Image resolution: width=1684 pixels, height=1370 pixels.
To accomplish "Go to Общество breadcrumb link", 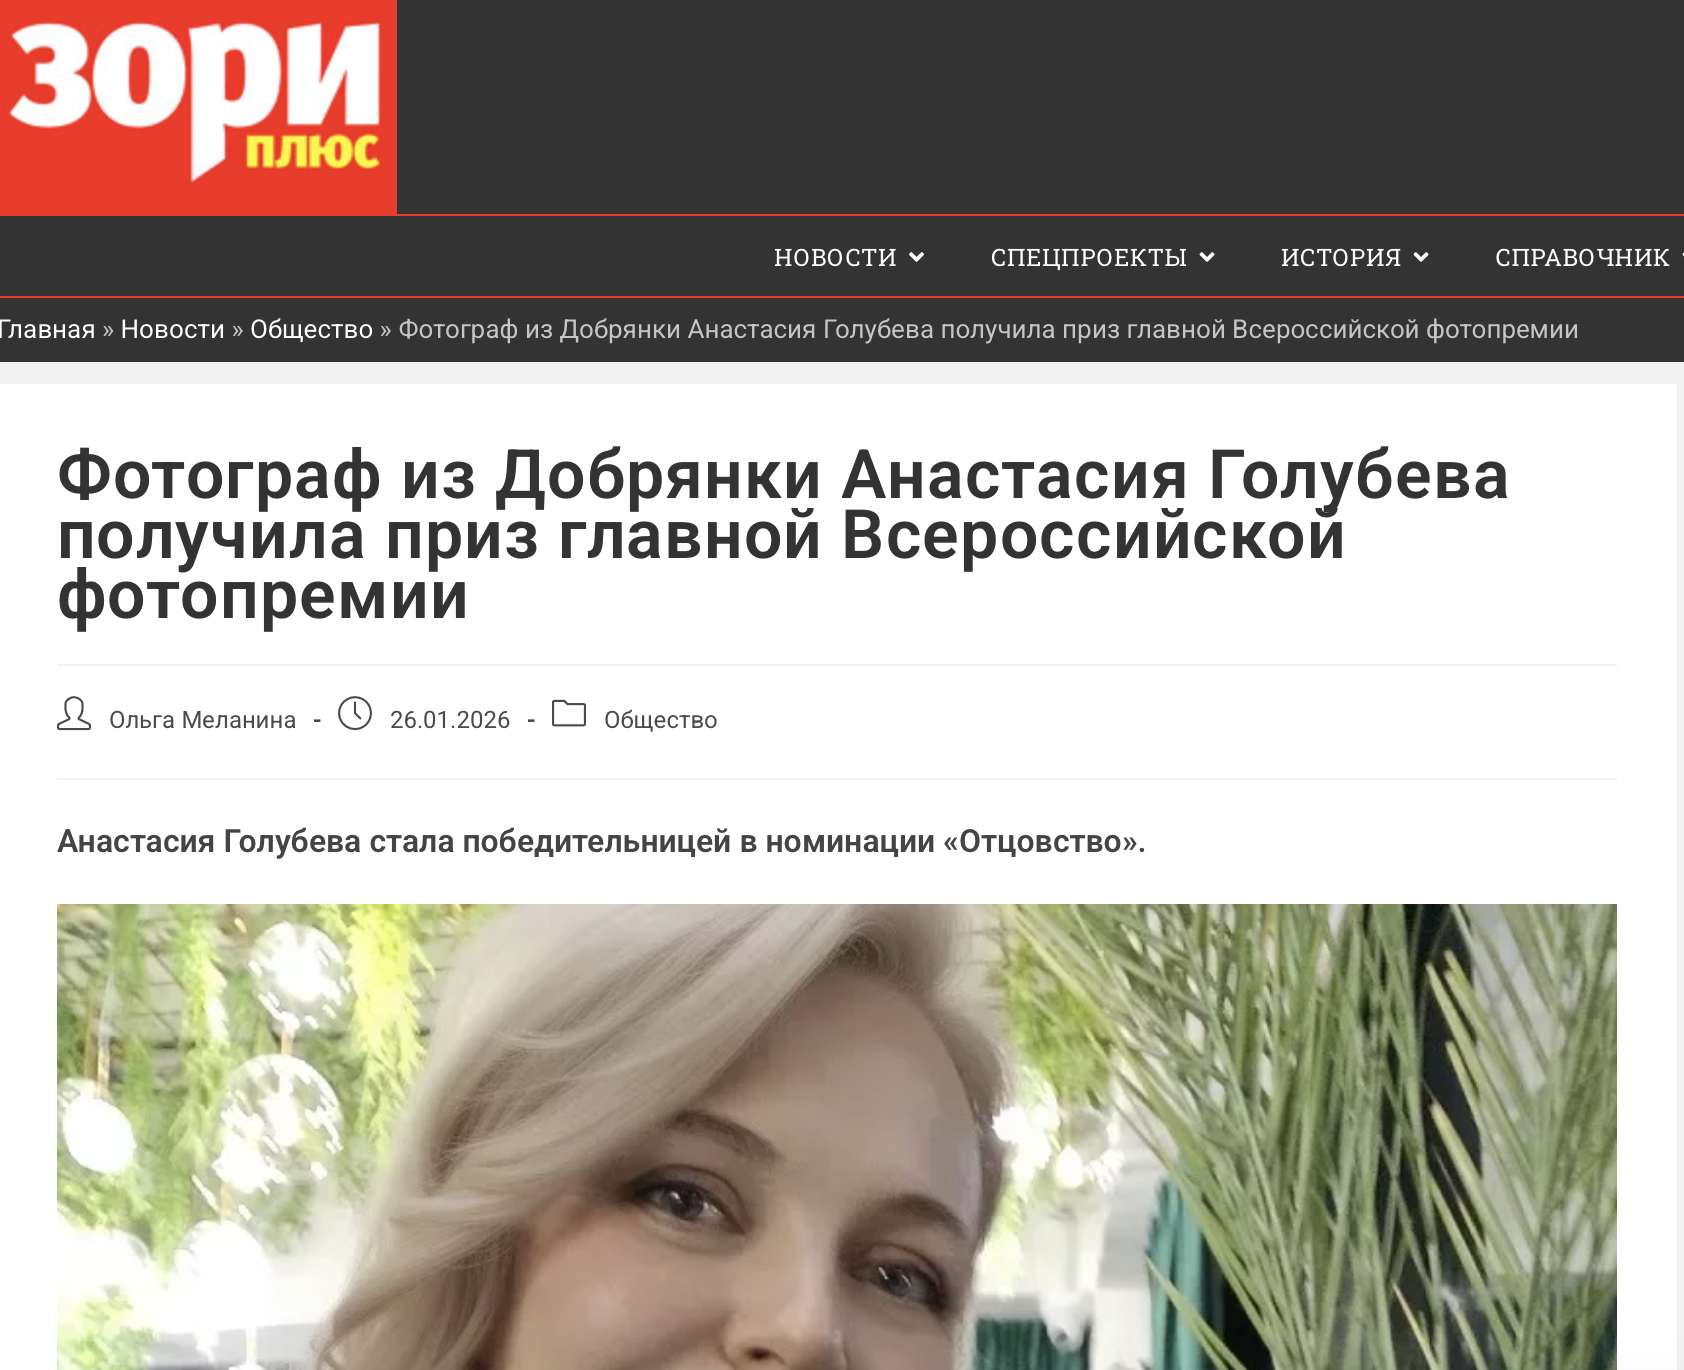I will 311,329.
